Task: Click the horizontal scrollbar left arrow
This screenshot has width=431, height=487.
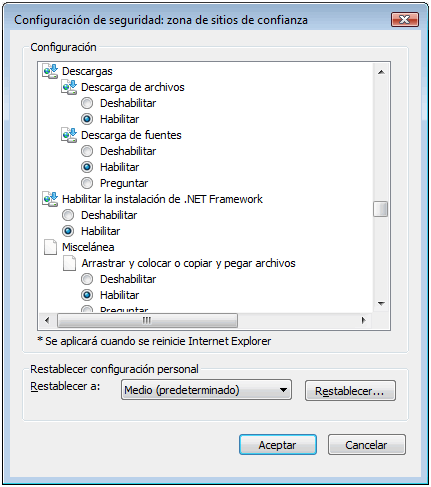Action: 47,321
